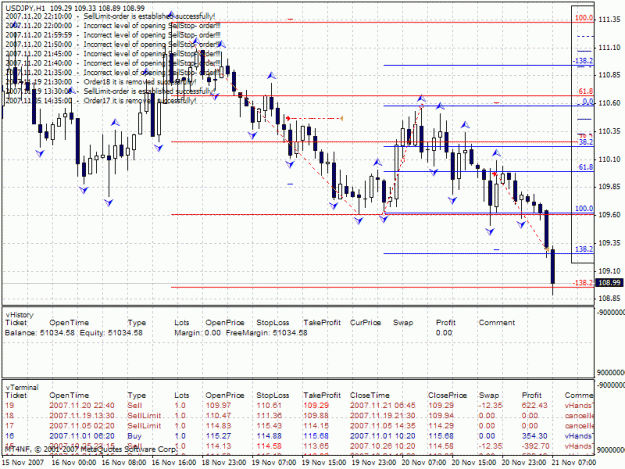Click the ClosePrice header in vTerminal

447,395
